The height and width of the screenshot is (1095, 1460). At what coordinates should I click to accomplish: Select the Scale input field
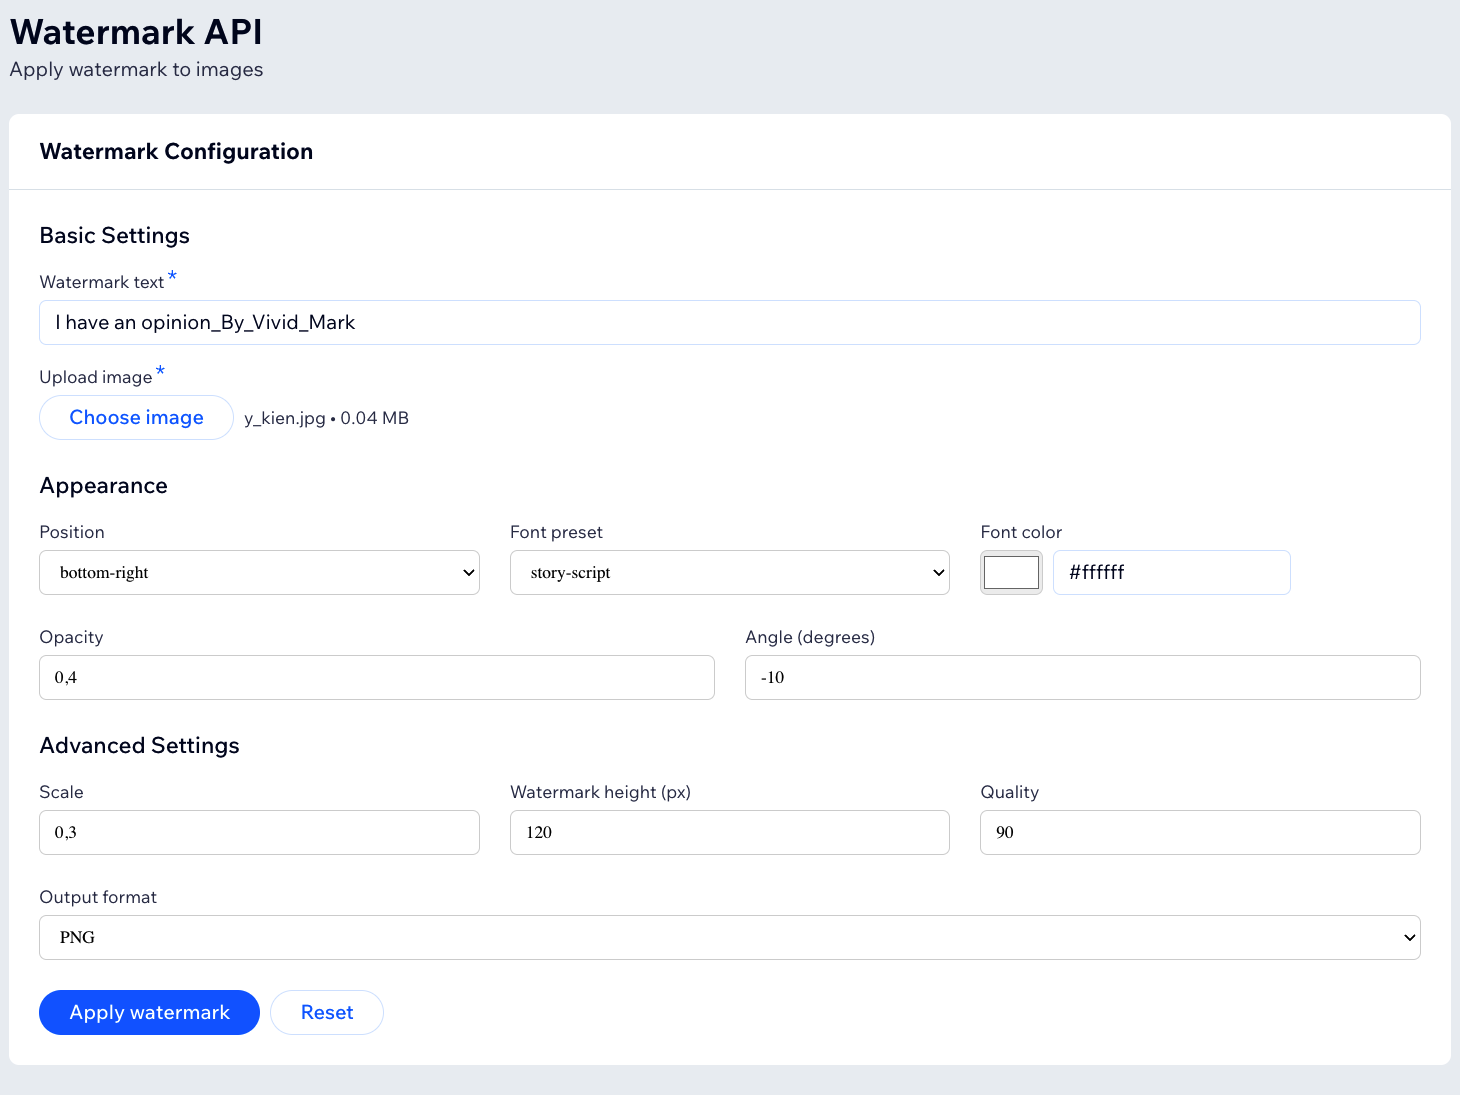point(259,833)
